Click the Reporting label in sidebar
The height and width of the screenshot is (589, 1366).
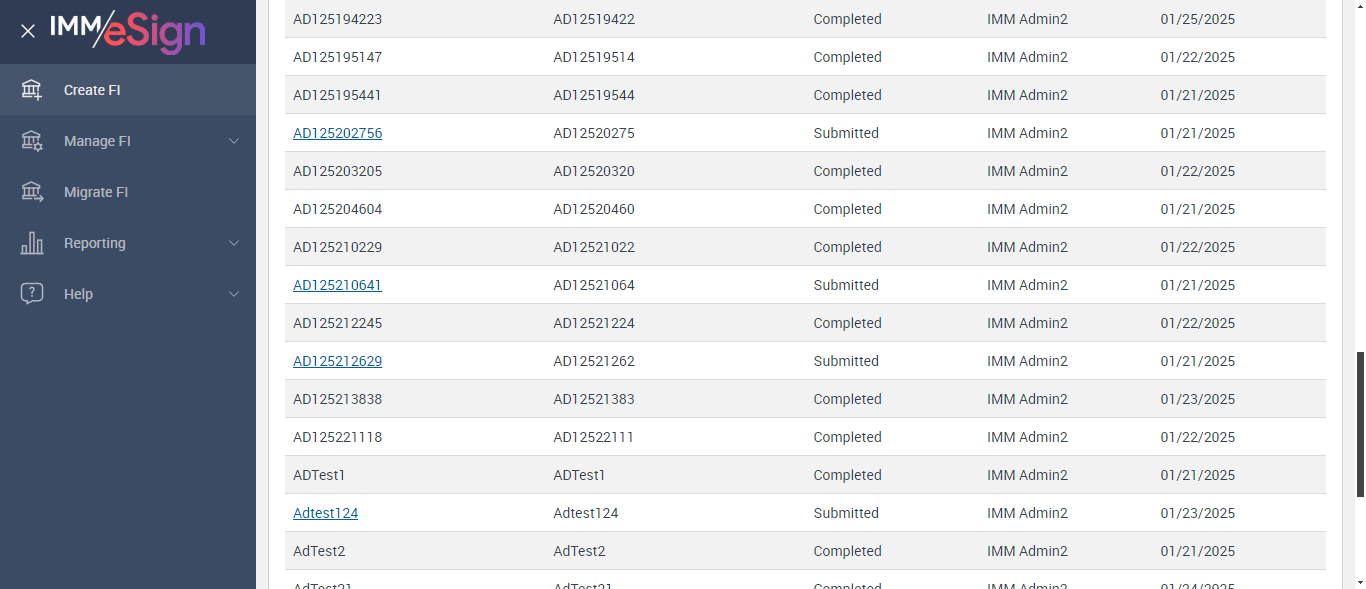[x=95, y=243]
